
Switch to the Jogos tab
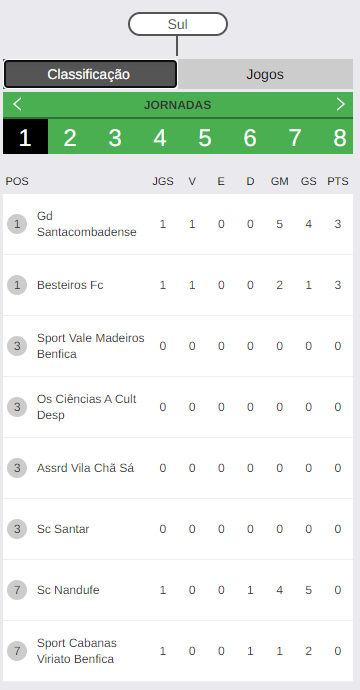(x=265, y=74)
